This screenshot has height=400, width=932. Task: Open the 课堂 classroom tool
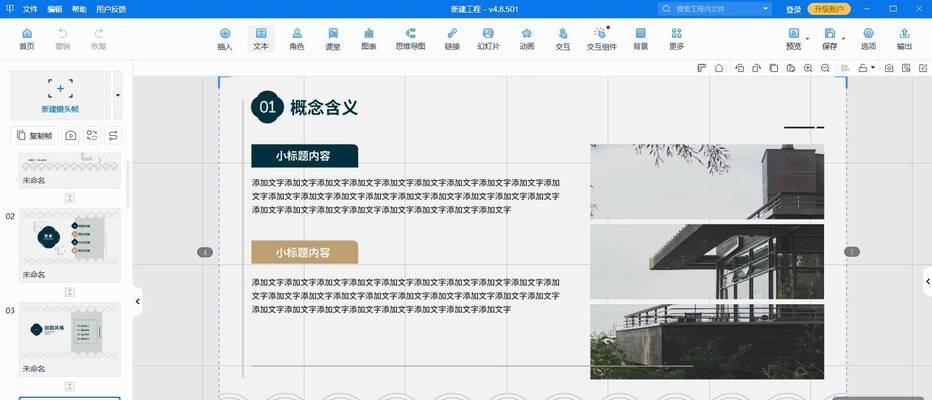pos(333,39)
